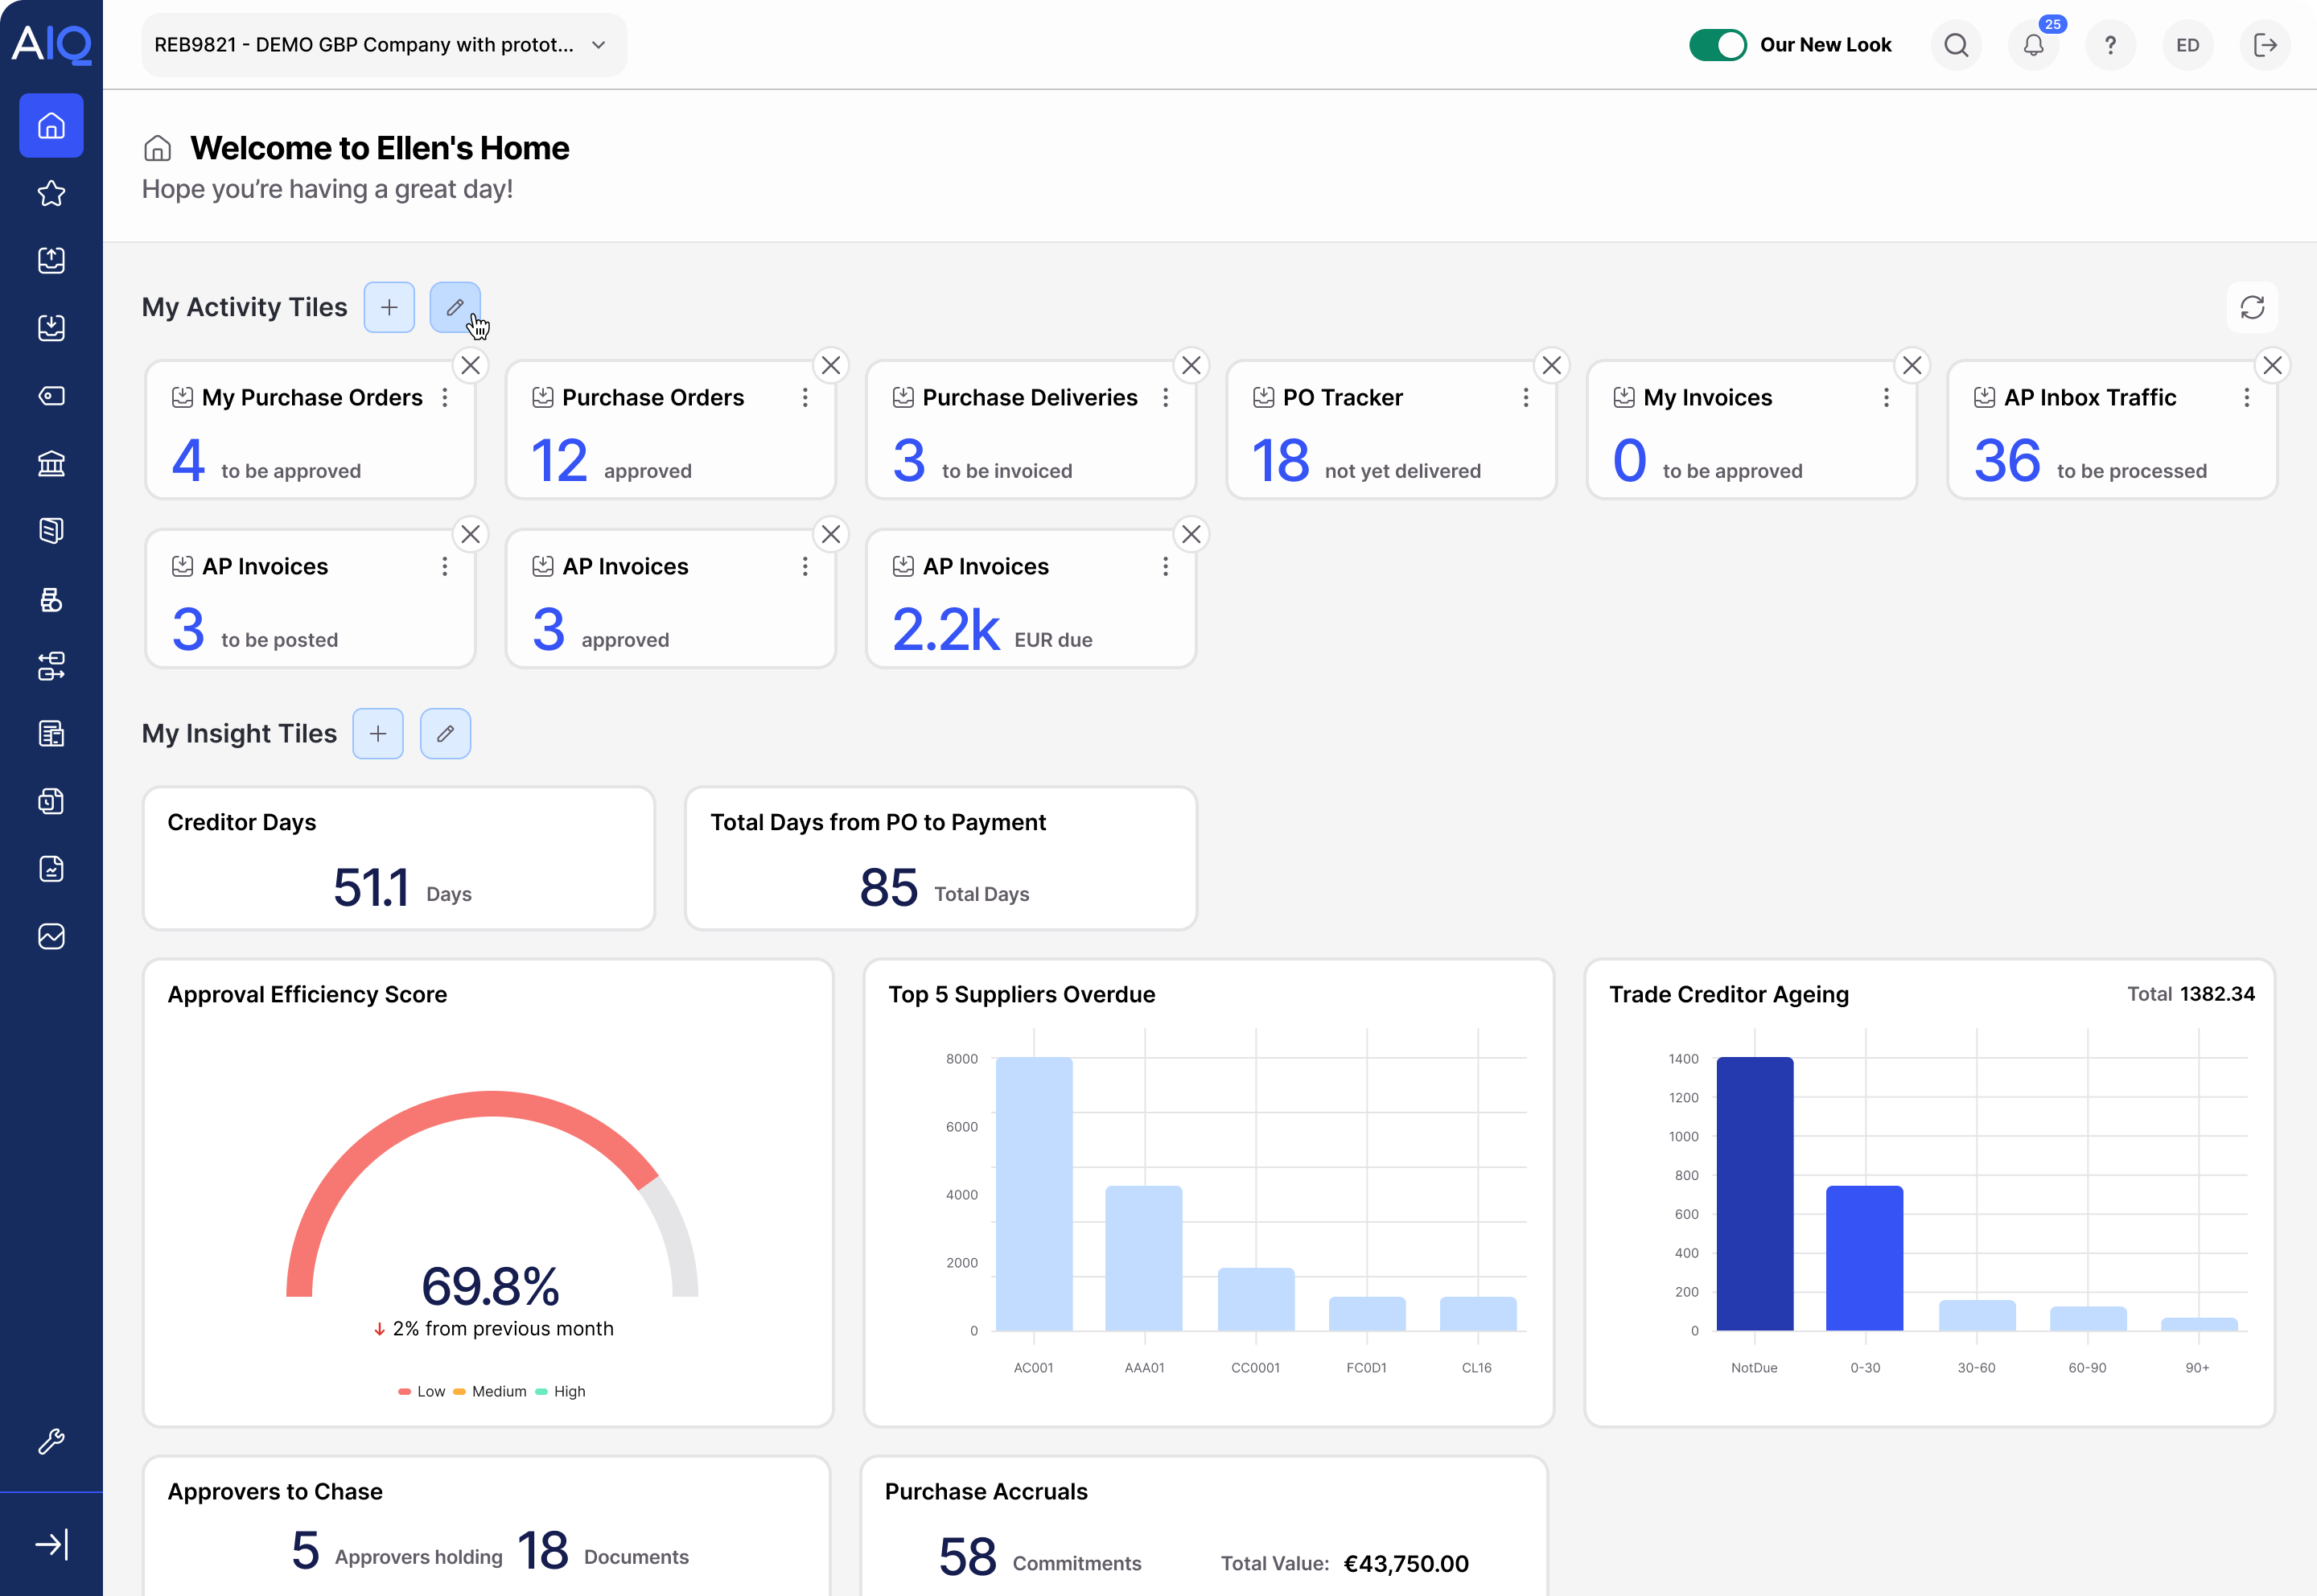The width and height of the screenshot is (2317, 1596).
Task: Open the wrench settings sidebar icon
Action: (x=51, y=1441)
